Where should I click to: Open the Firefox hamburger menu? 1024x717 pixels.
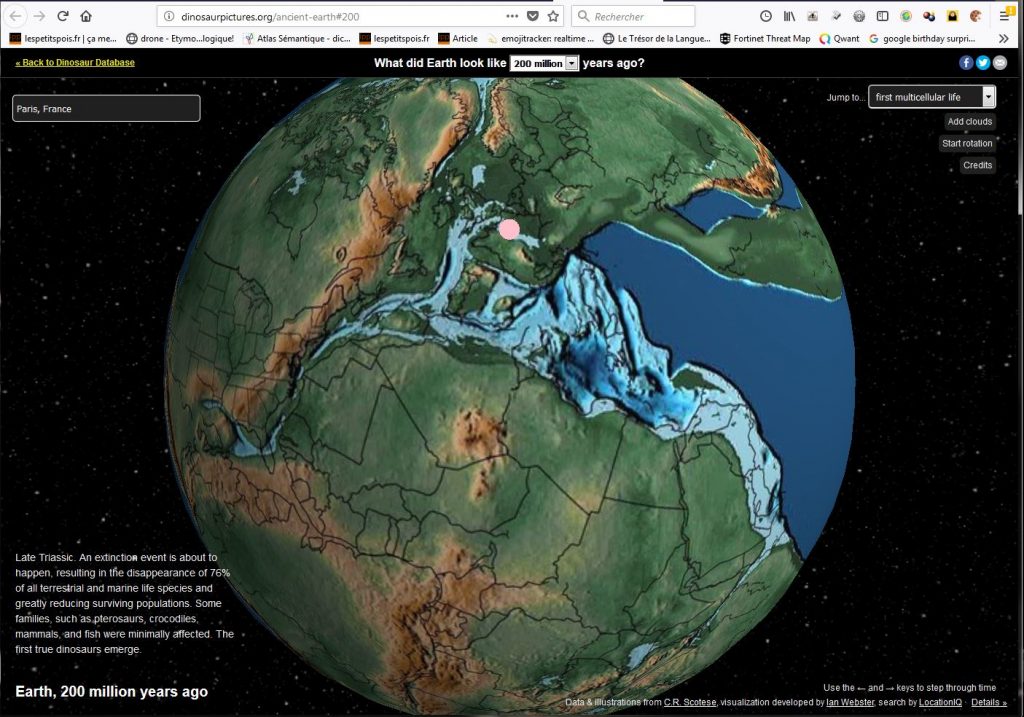point(1004,16)
